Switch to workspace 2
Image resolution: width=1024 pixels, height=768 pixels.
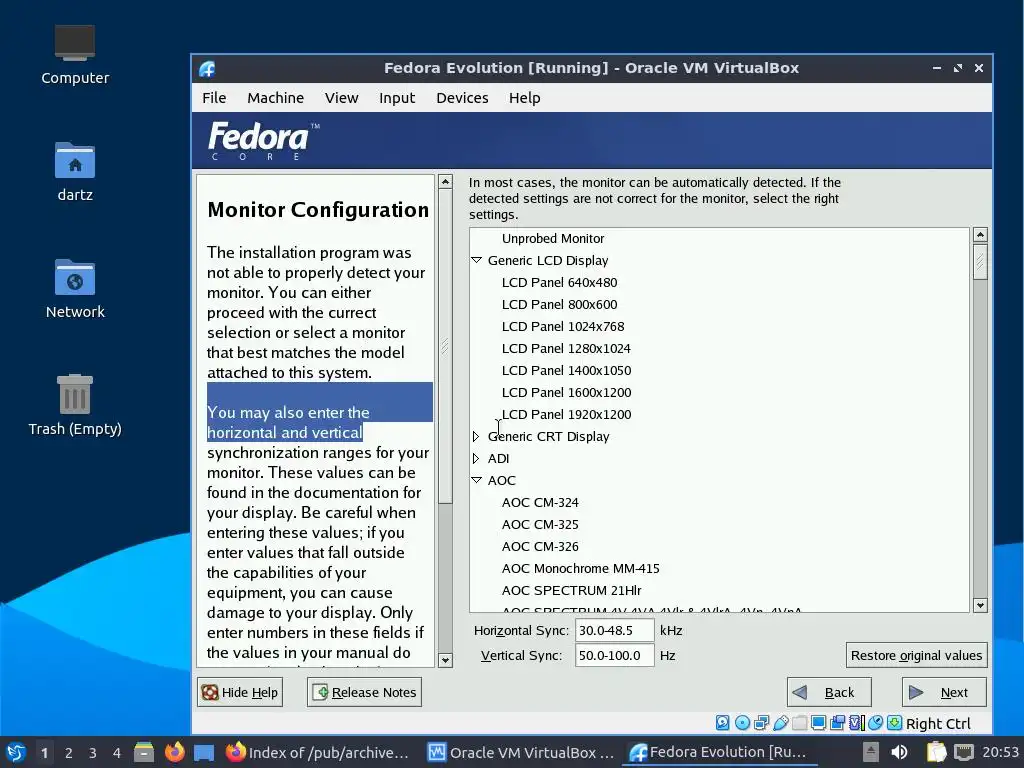coord(69,753)
